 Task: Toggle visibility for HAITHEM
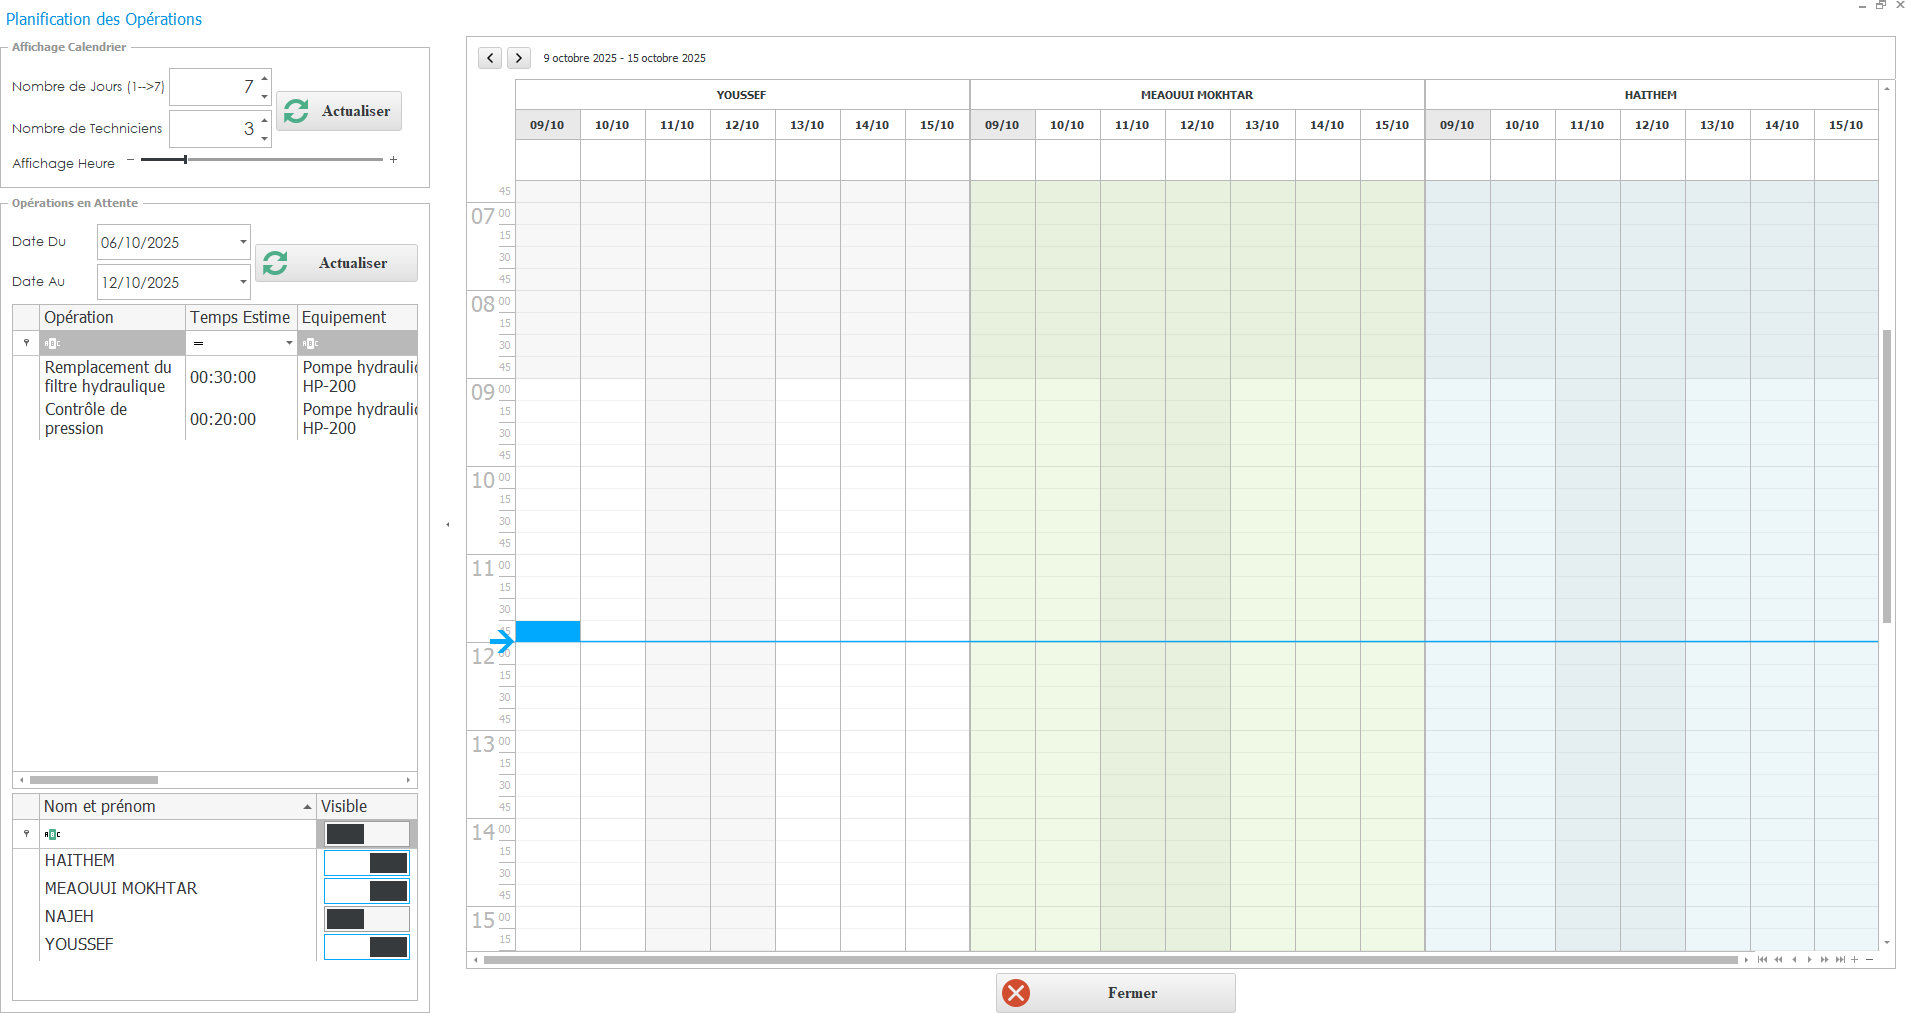click(x=367, y=863)
